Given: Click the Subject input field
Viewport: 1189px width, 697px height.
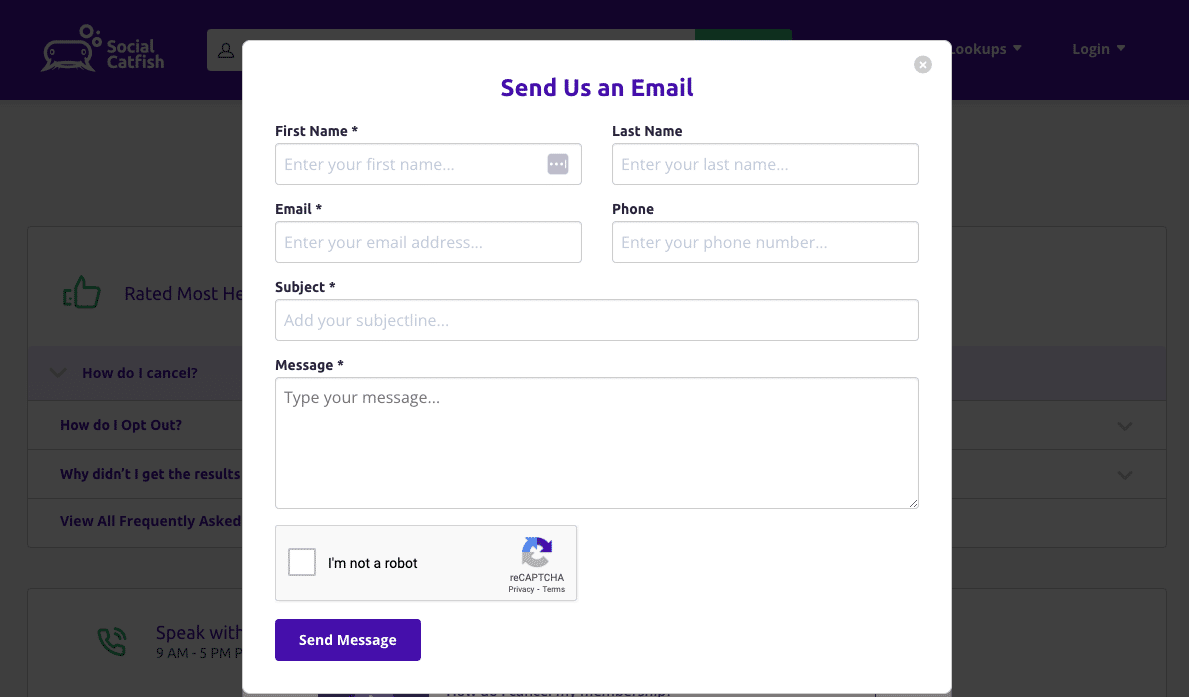Looking at the screenshot, I should (x=596, y=319).
